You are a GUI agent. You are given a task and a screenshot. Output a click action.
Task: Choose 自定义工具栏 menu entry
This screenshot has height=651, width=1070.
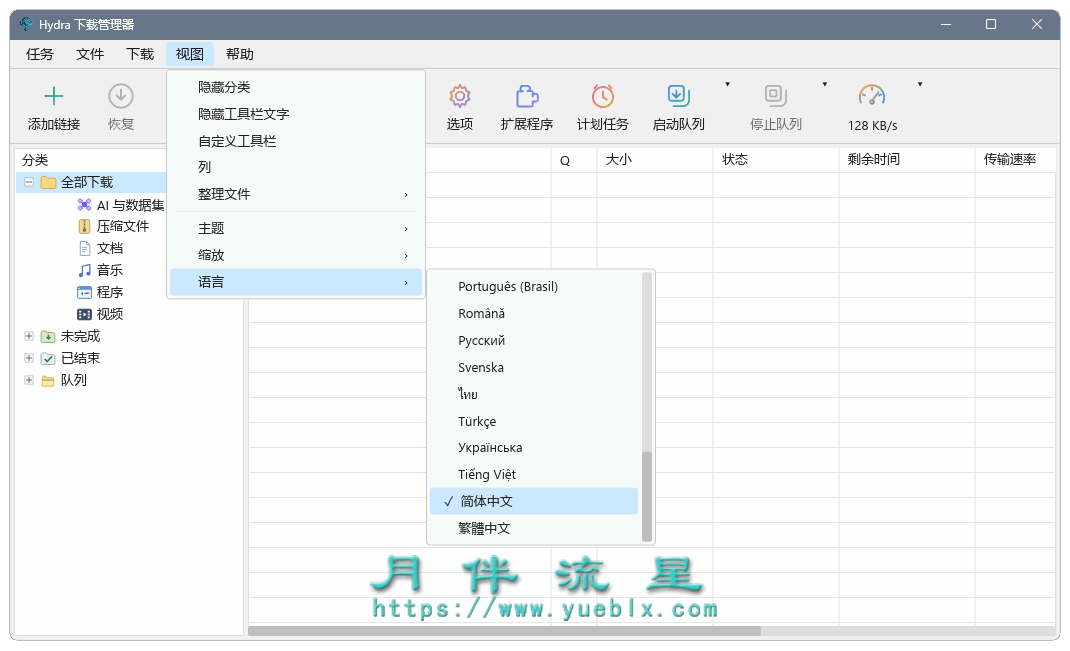(x=296, y=141)
